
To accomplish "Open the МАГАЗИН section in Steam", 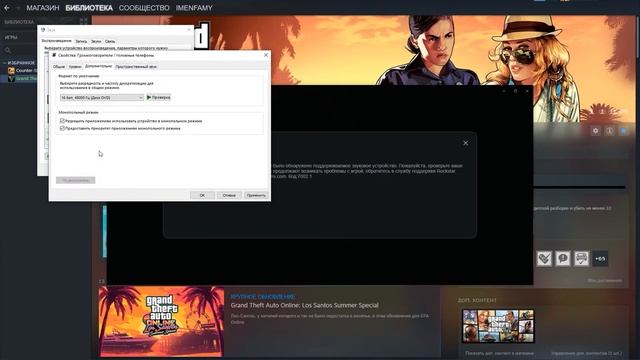I will [43, 8].
